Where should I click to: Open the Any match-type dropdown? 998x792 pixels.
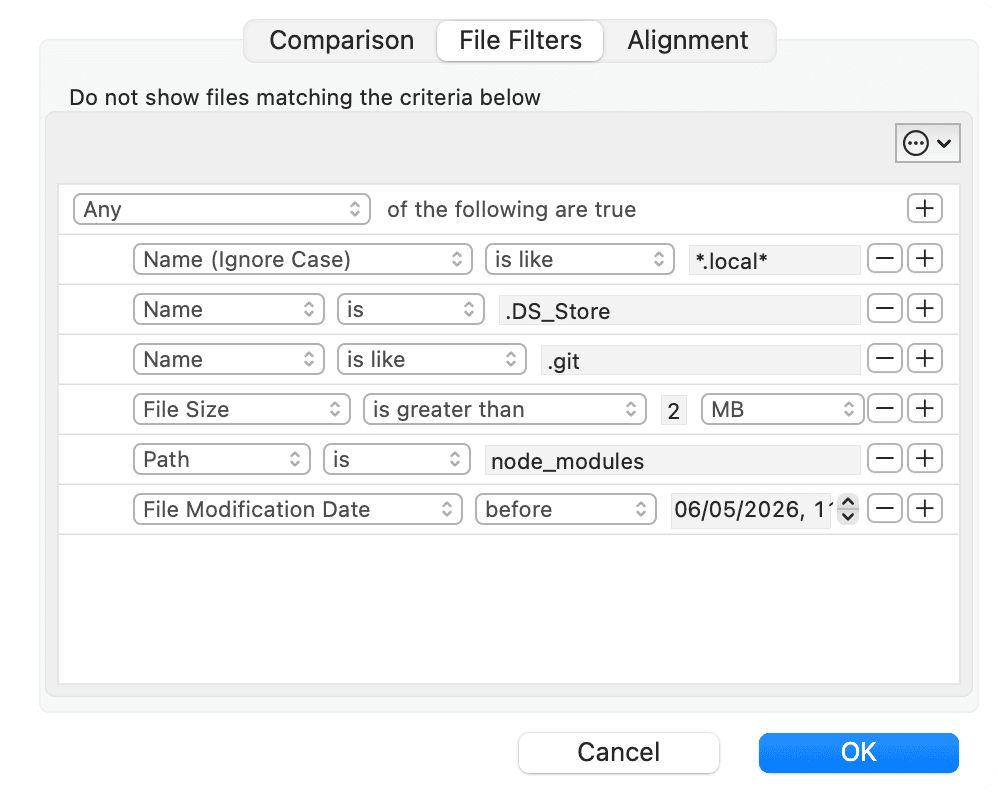pyautogui.click(x=221, y=209)
